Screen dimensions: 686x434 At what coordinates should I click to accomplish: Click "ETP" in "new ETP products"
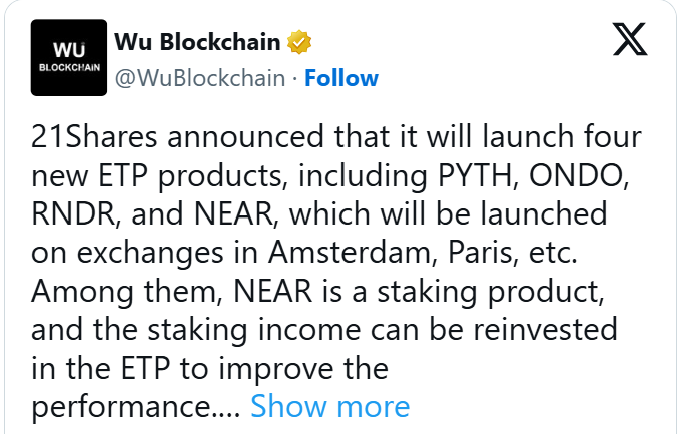pyautogui.click(x=122, y=175)
